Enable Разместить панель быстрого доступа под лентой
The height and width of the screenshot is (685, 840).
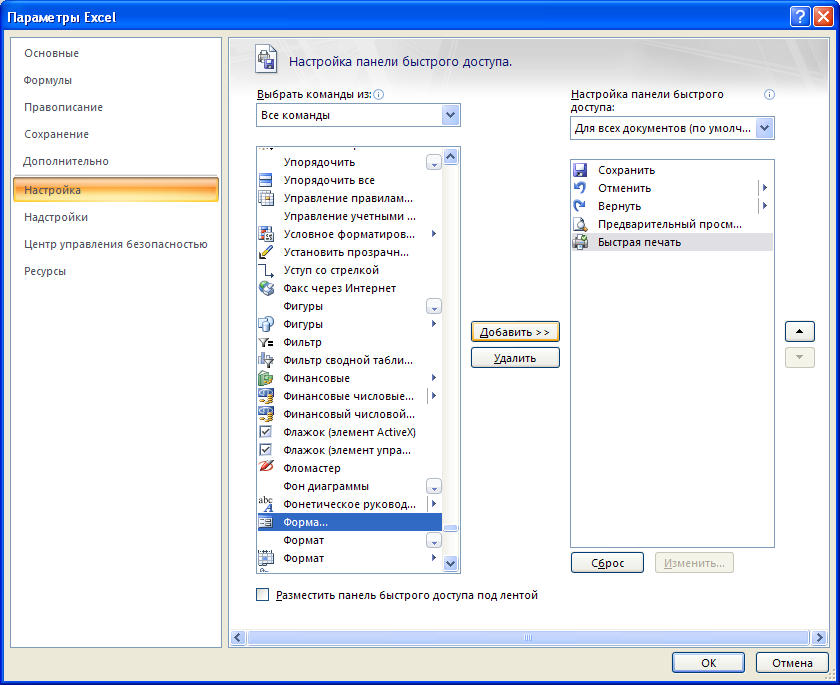pos(262,594)
